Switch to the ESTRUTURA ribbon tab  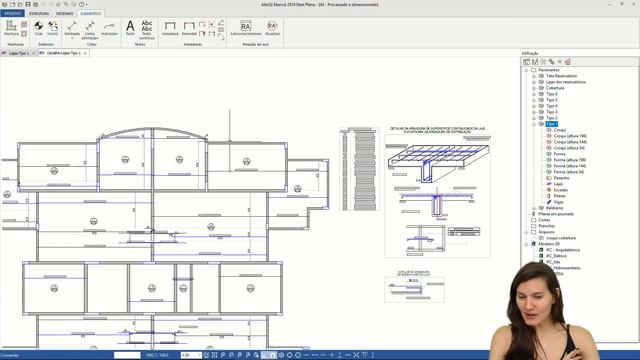[39, 13]
